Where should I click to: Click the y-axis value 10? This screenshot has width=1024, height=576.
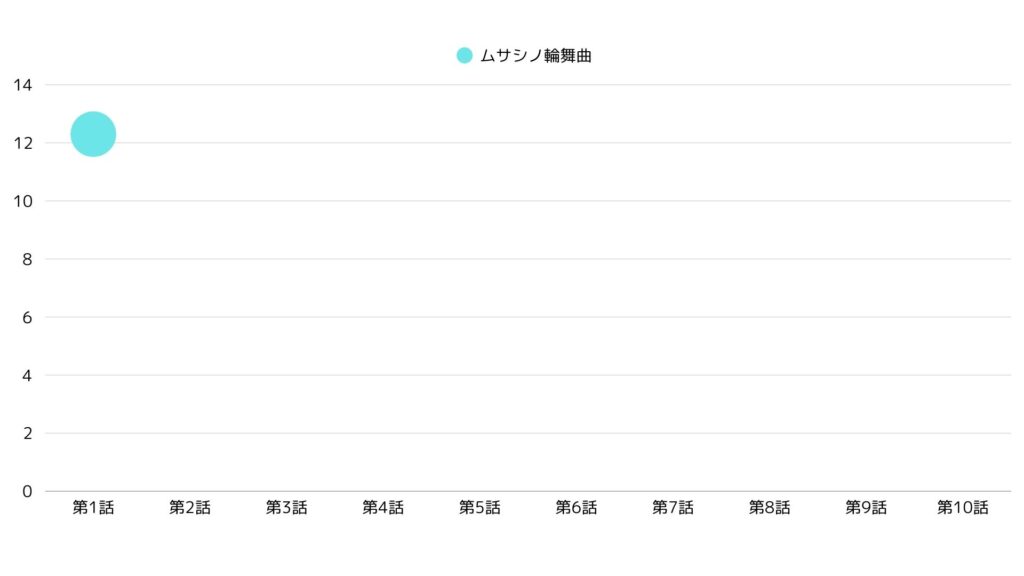coord(23,201)
